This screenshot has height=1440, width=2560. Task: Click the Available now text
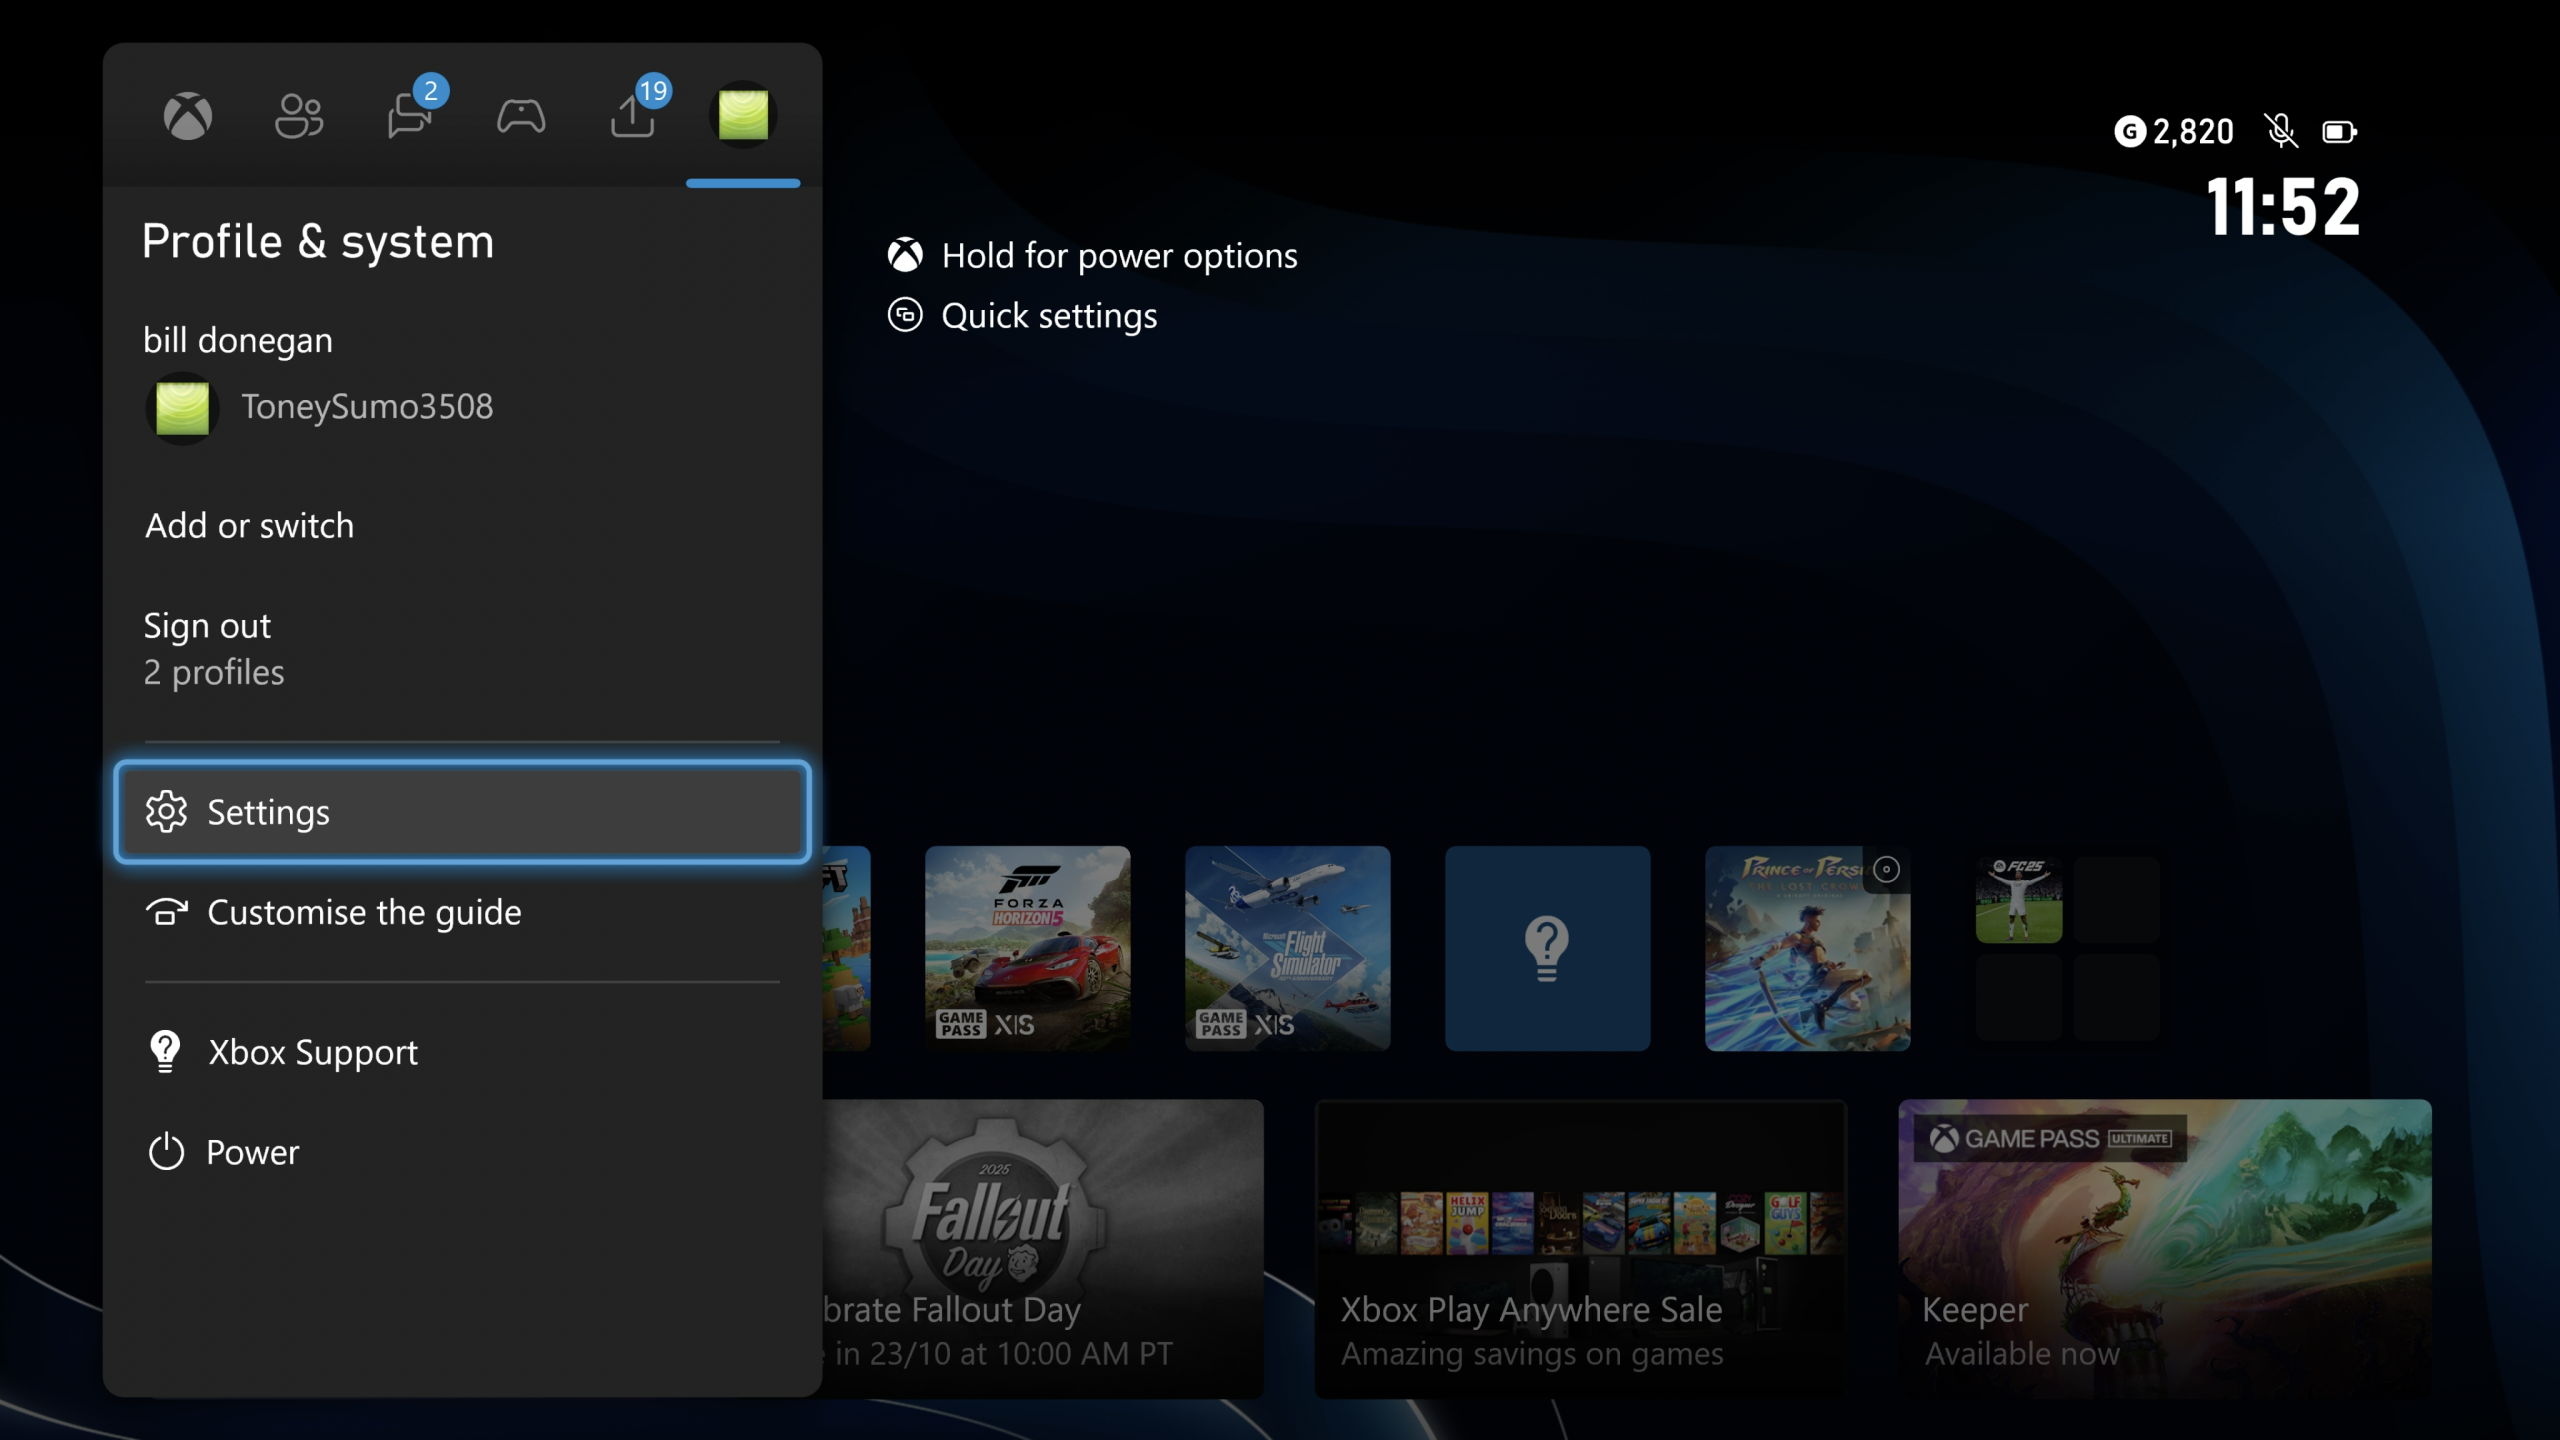coord(2022,1354)
